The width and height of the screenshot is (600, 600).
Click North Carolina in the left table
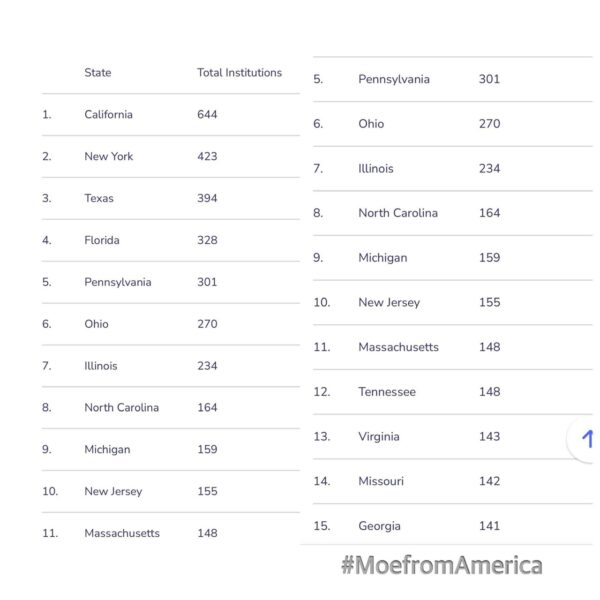coord(122,408)
